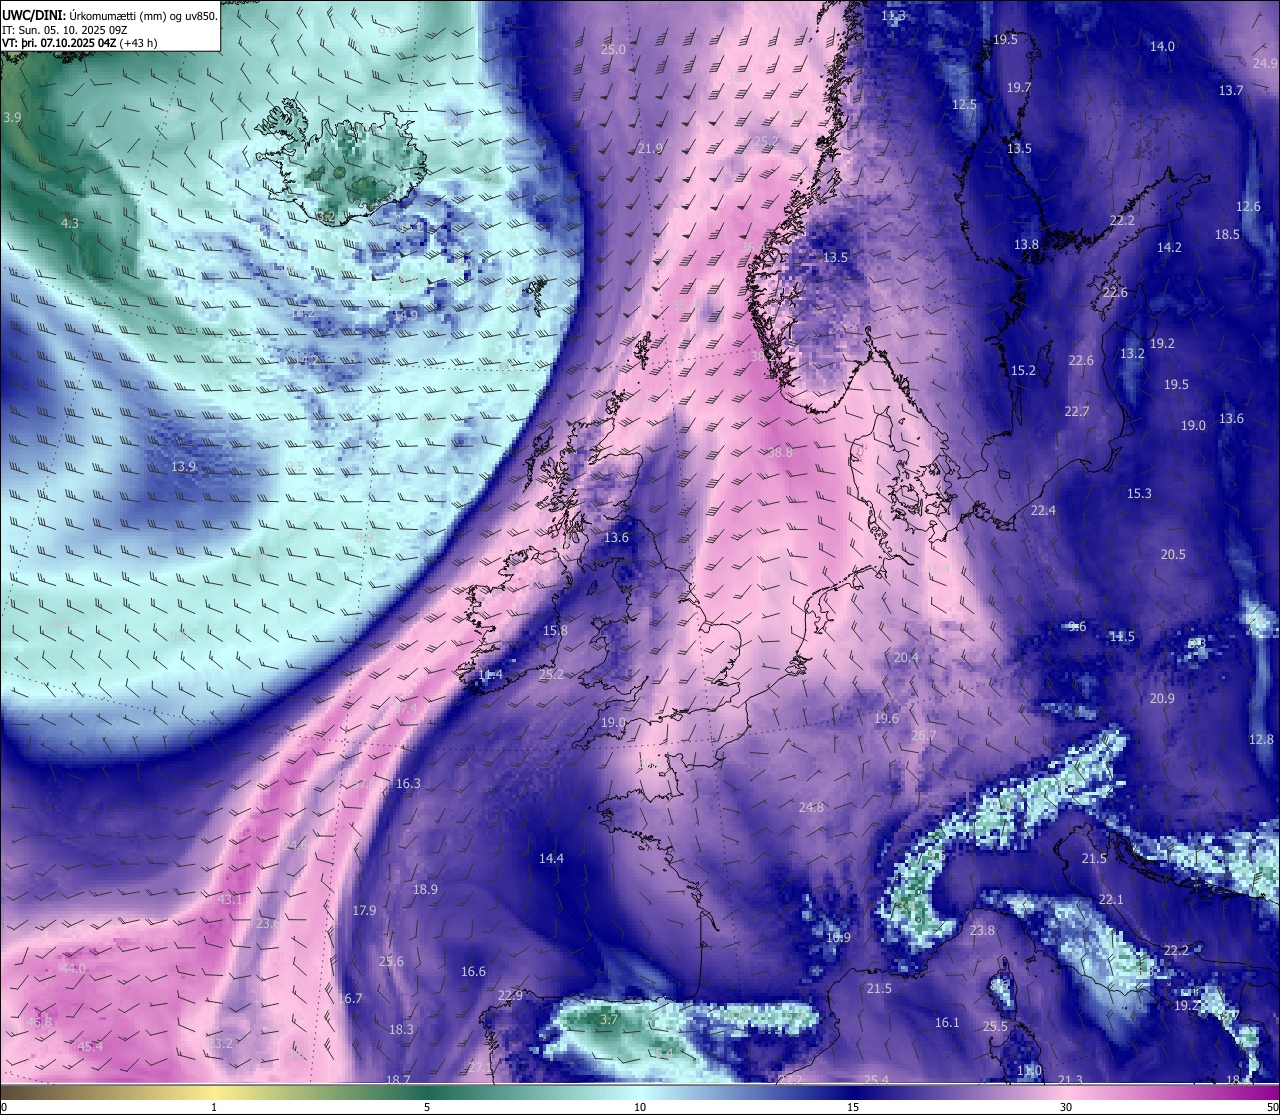Click the map value "13.8"

coord(1026,245)
